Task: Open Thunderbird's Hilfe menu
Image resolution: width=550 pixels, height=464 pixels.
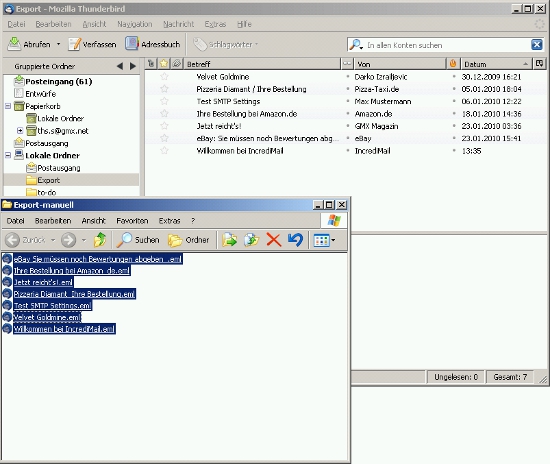Action: click(x=244, y=24)
